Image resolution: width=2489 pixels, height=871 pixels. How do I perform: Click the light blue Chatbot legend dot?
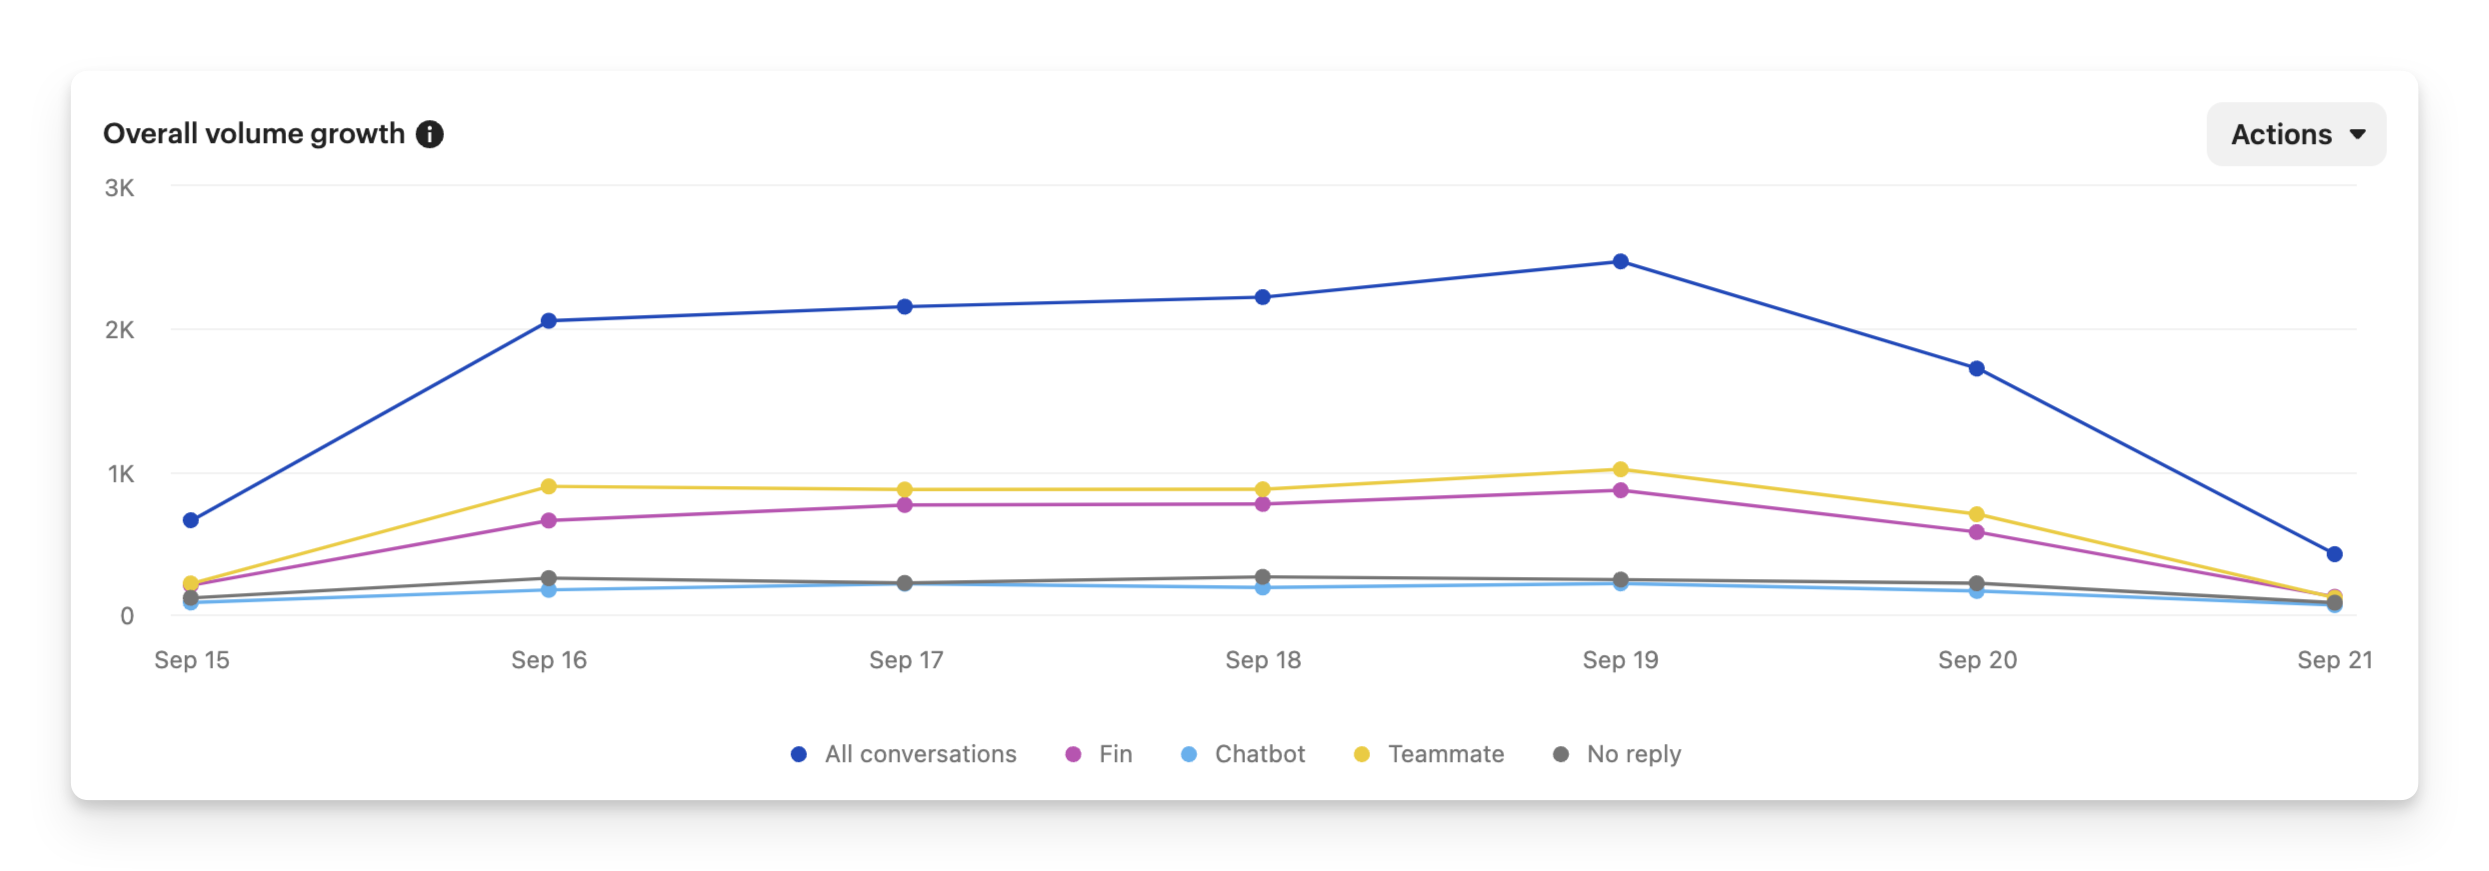[x=1189, y=754]
